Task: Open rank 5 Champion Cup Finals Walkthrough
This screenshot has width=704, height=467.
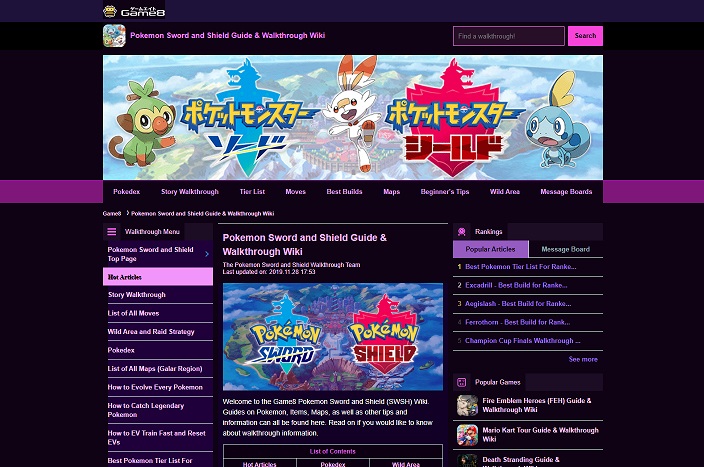Action: pos(523,341)
